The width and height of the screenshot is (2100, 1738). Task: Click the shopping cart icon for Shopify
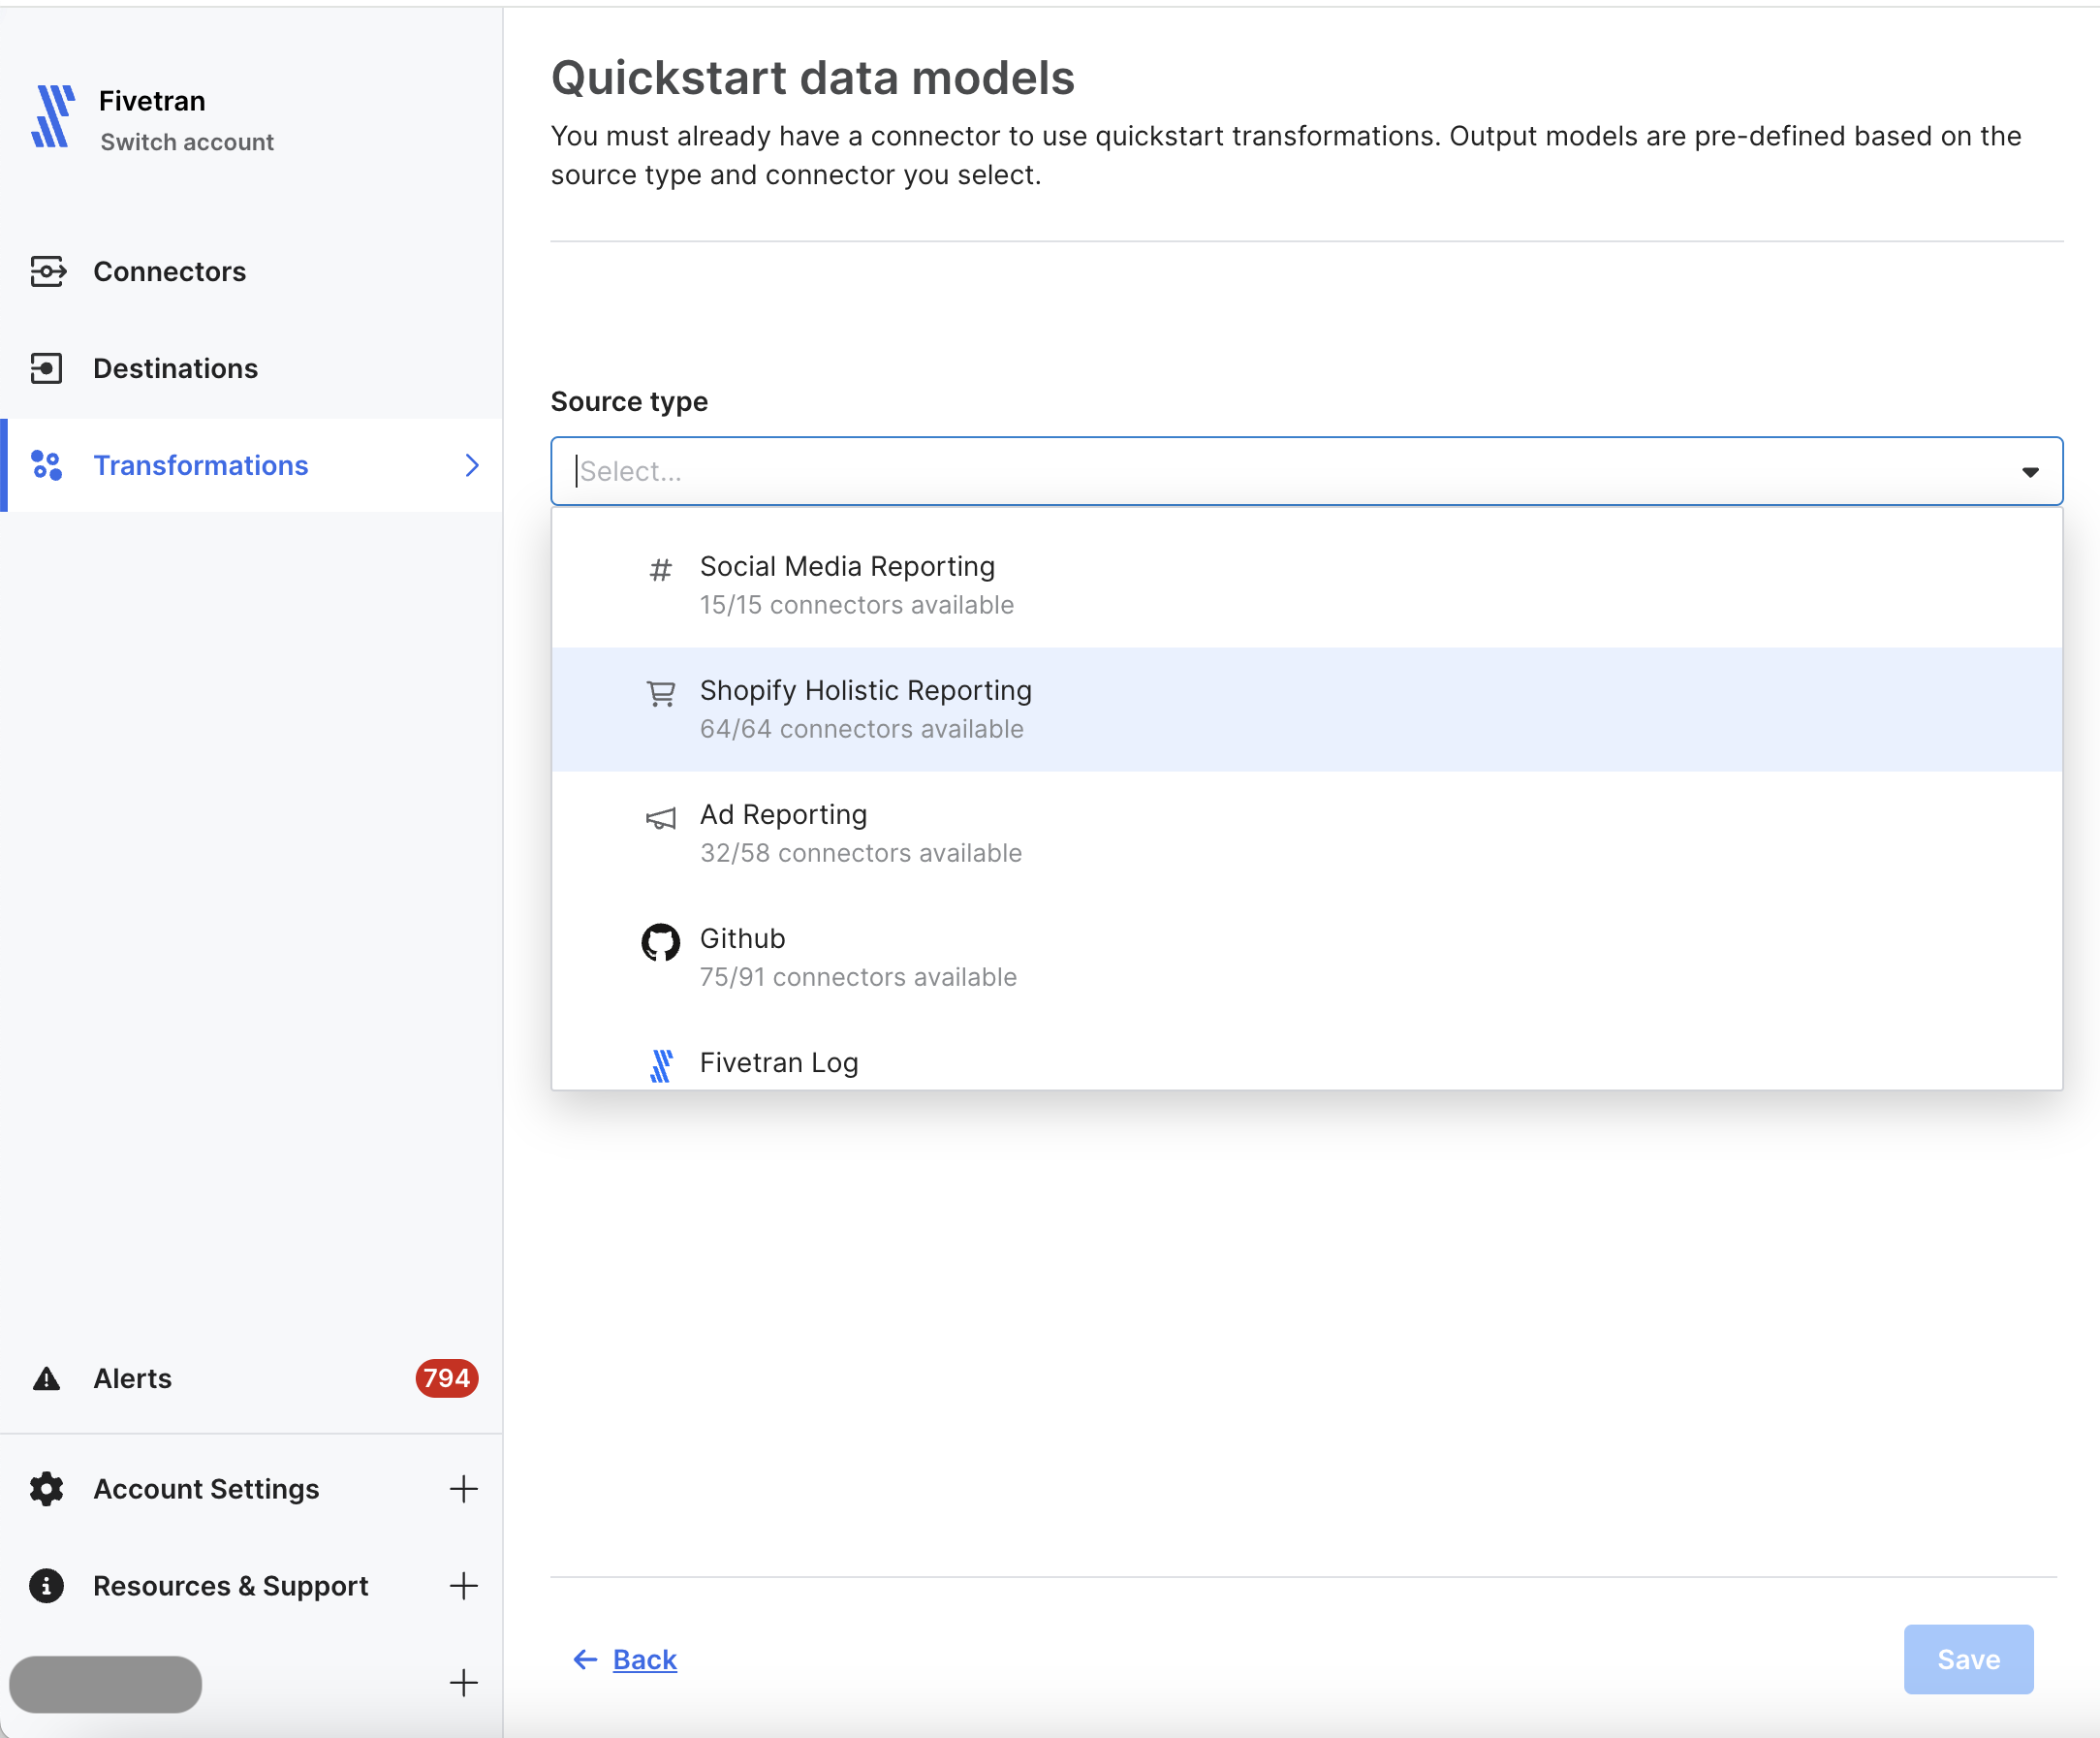[x=660, y=693]
